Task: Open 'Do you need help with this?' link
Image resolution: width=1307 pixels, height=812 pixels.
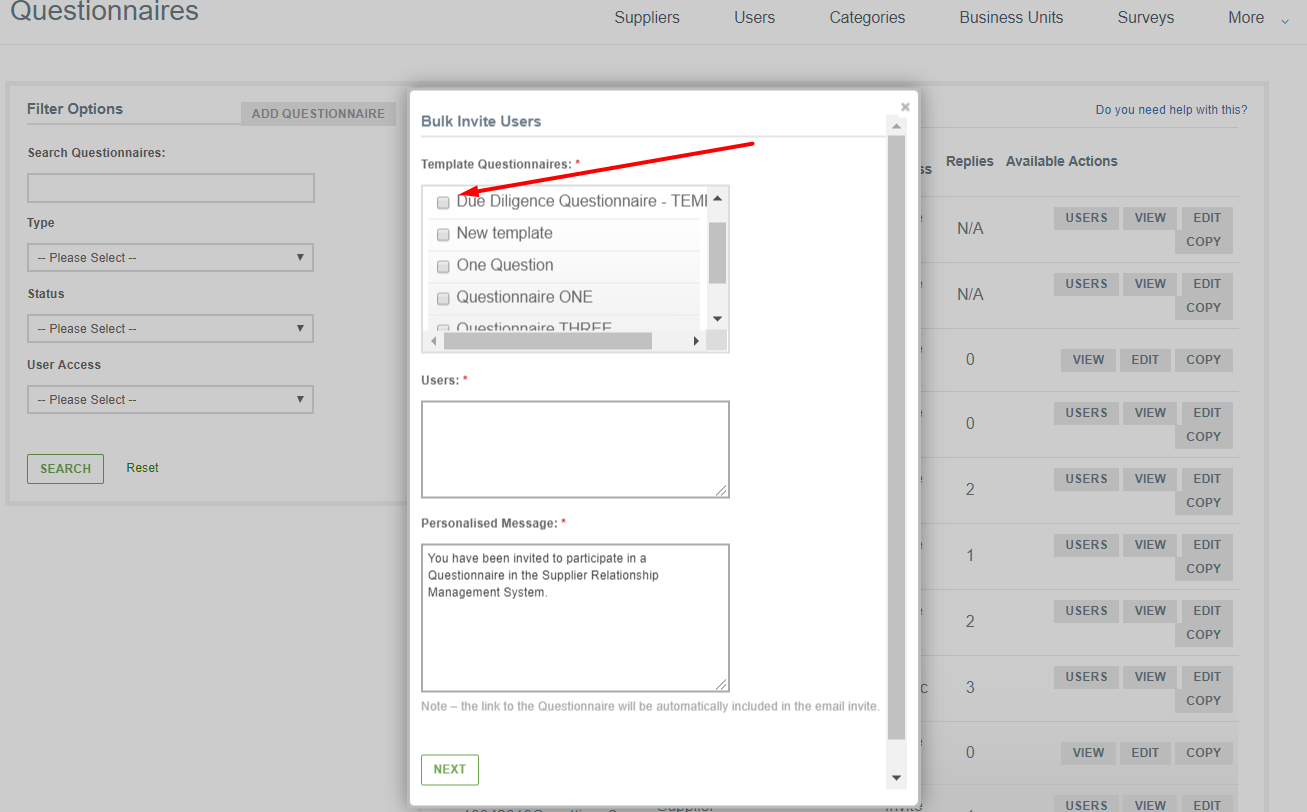Action: [1171, 110]
